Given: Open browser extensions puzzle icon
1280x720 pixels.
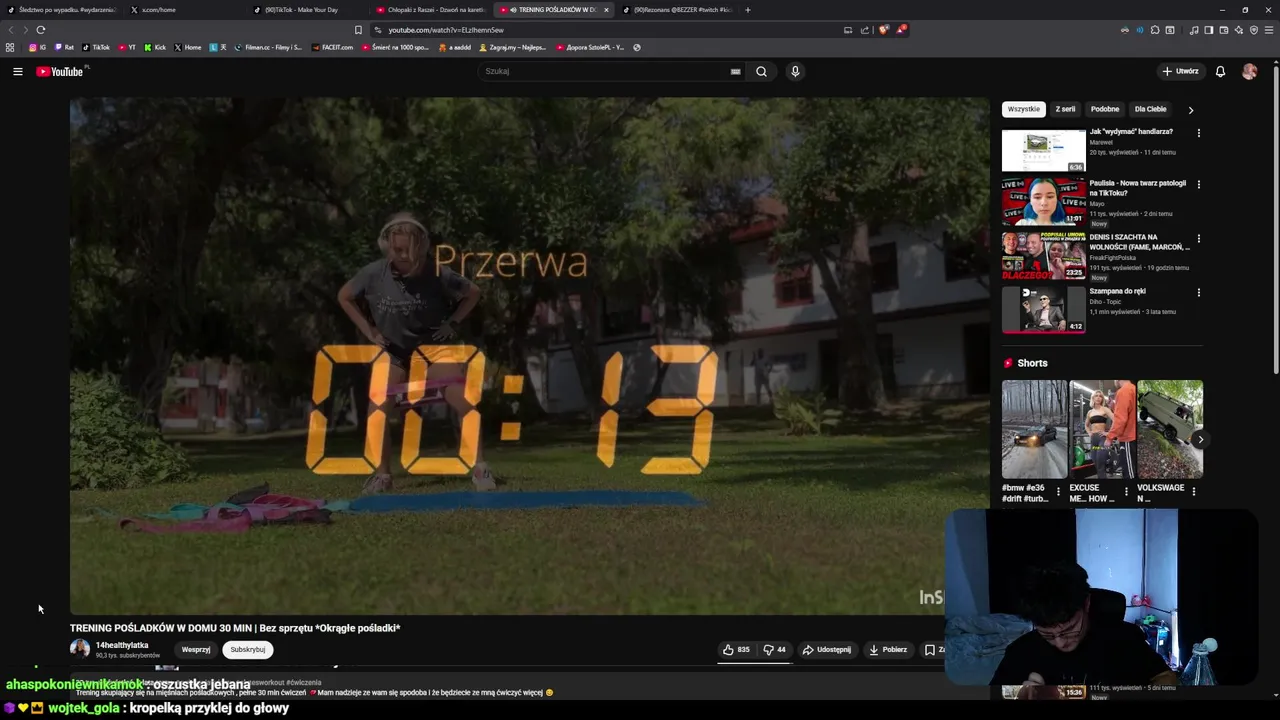Looking at the screenshot, I should click(1155, 30).
